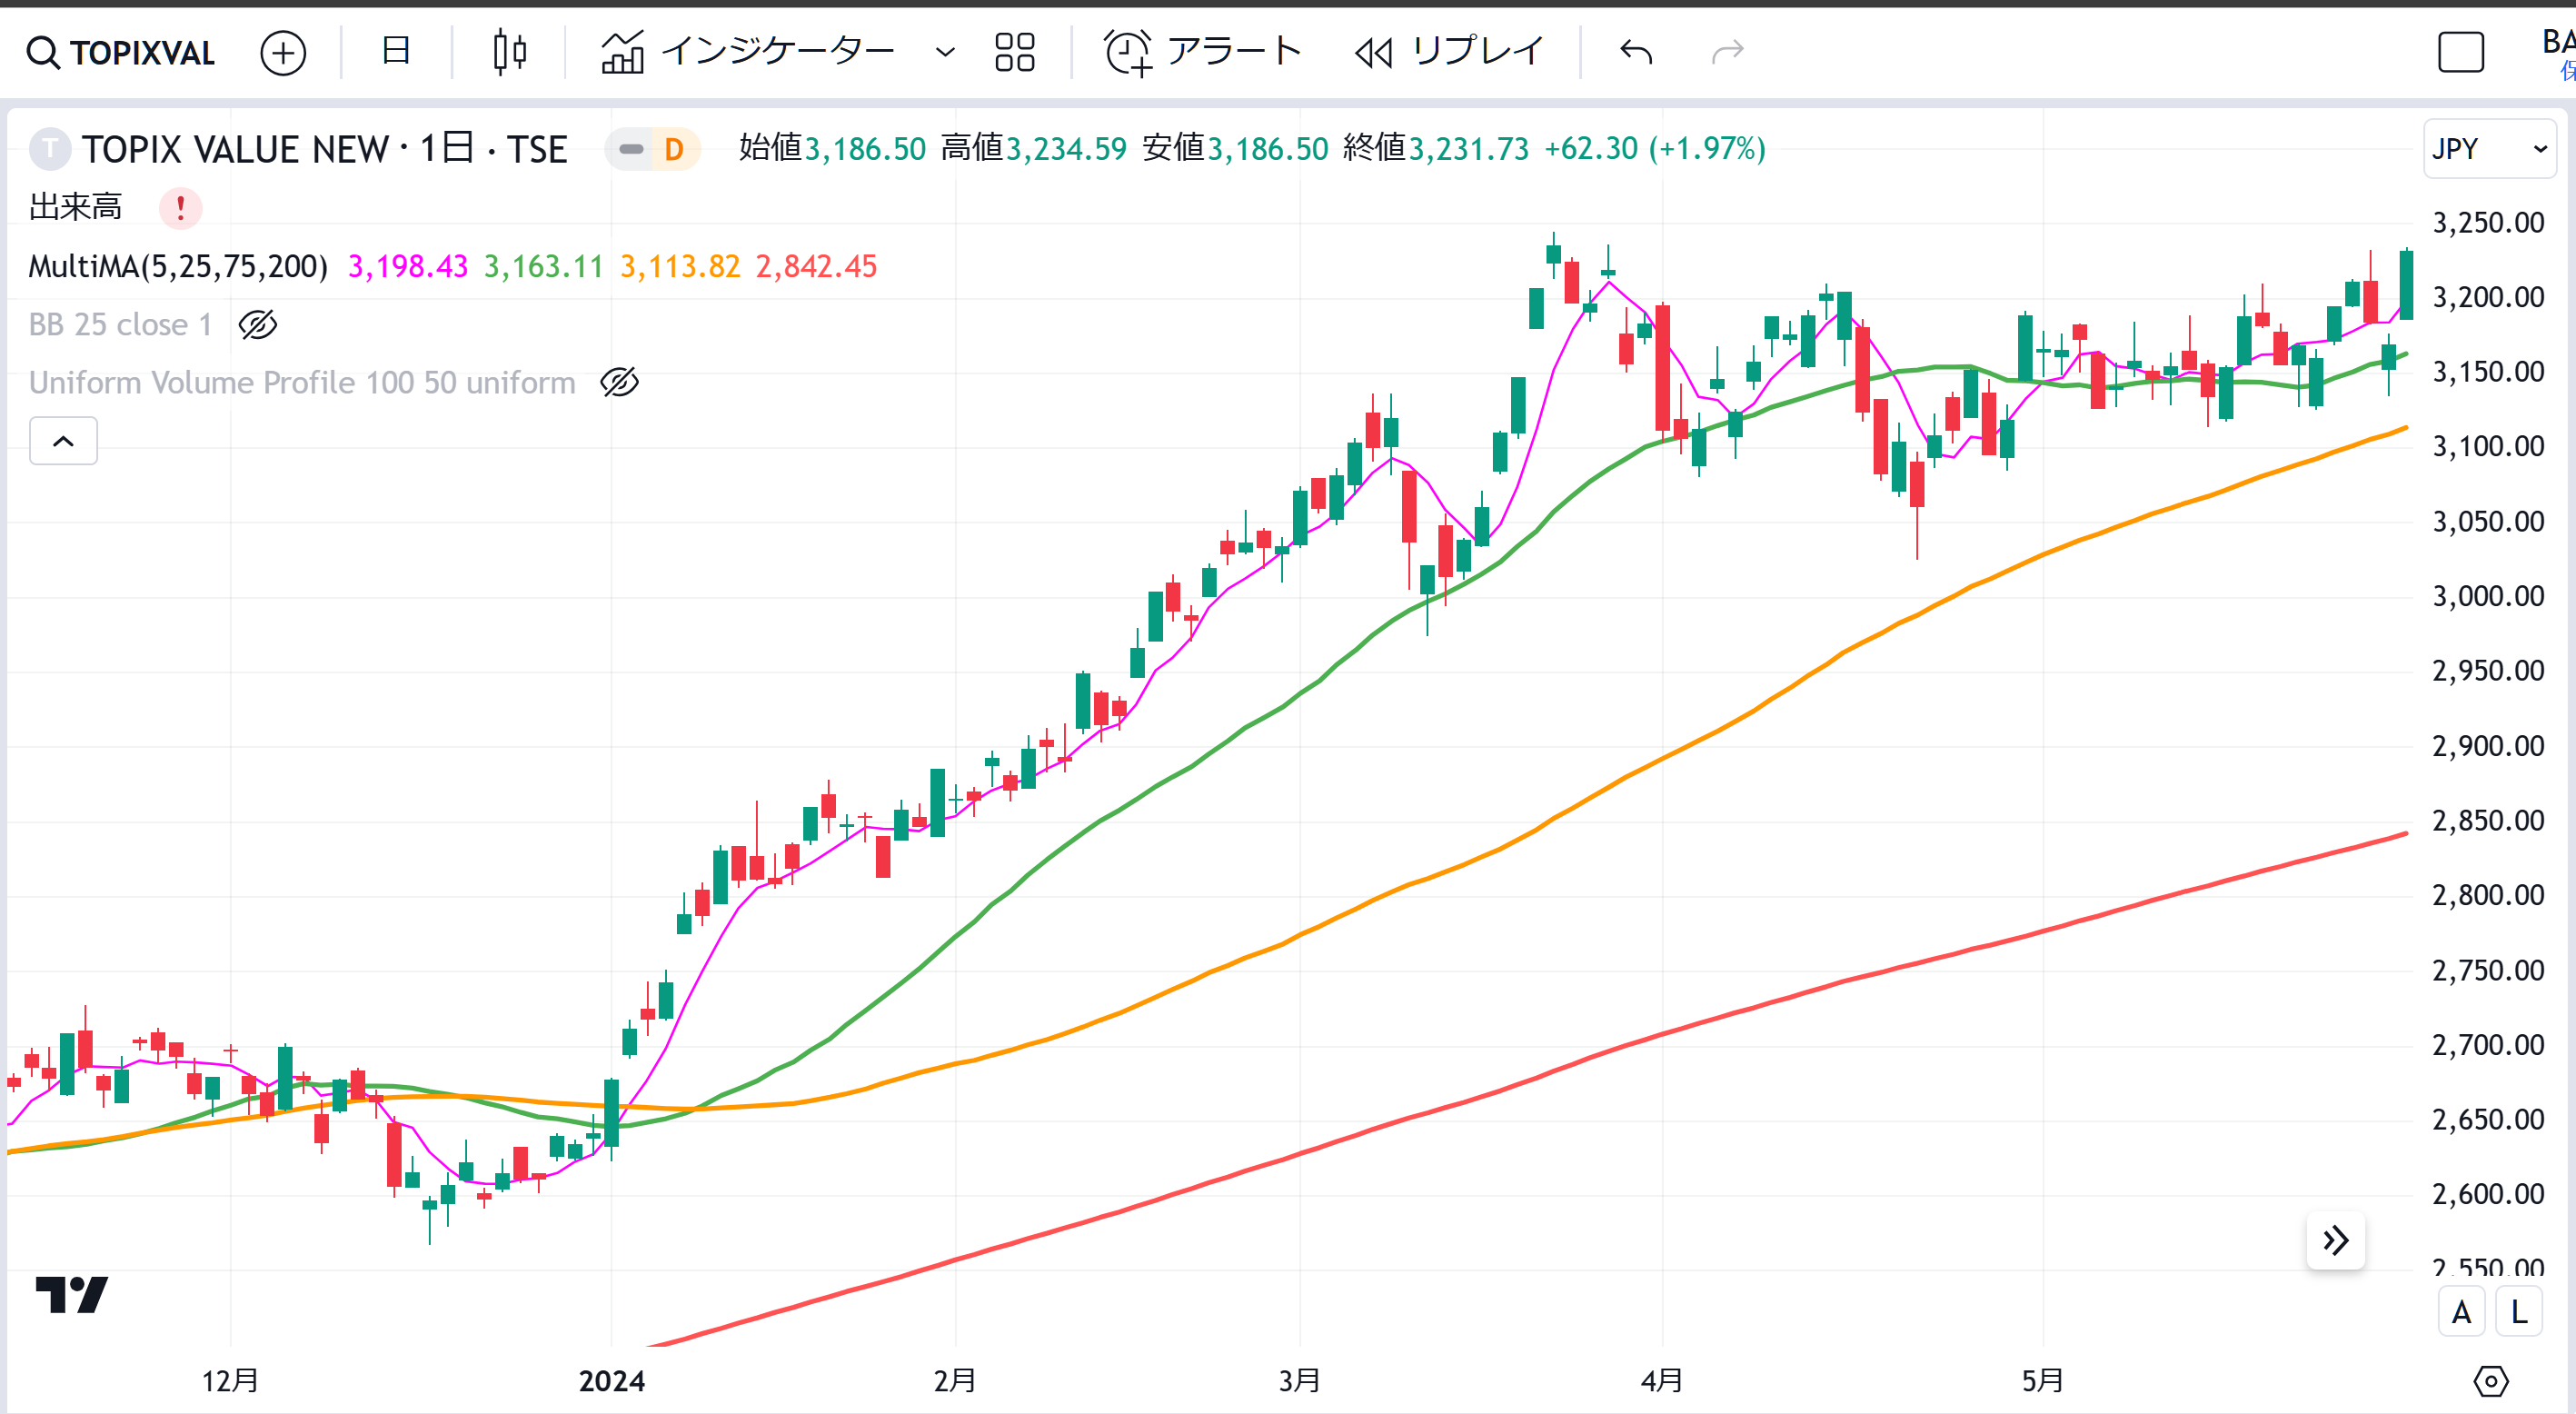Click the MA200 value 2,842.45 in red
This screenshot has height=1414, width=2576.
pyautogui.click(x=816, y=266)
